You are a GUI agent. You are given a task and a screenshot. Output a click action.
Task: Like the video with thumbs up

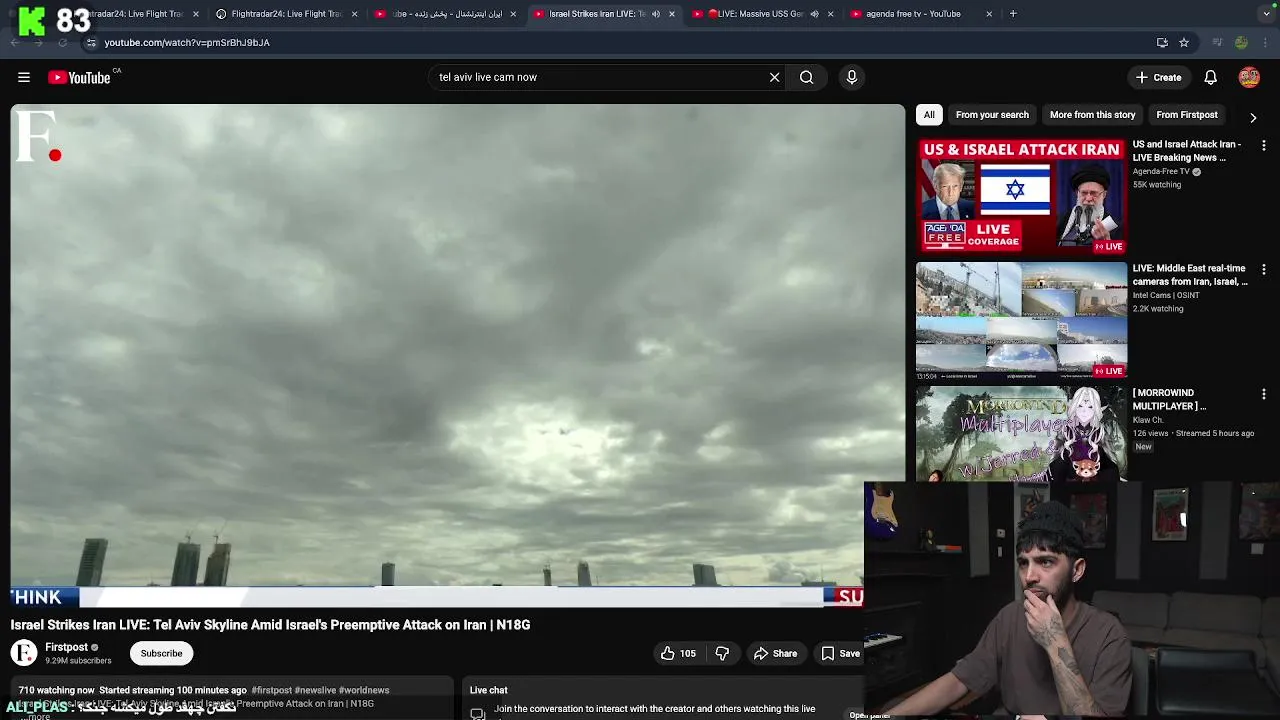click(678, 654)
